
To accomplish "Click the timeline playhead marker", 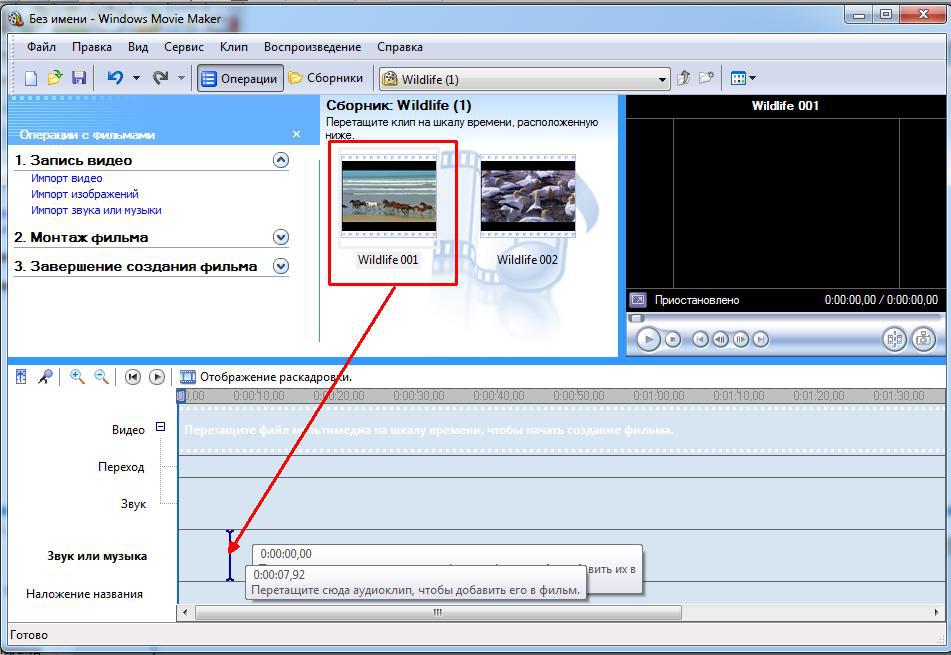I will [181, 396].
